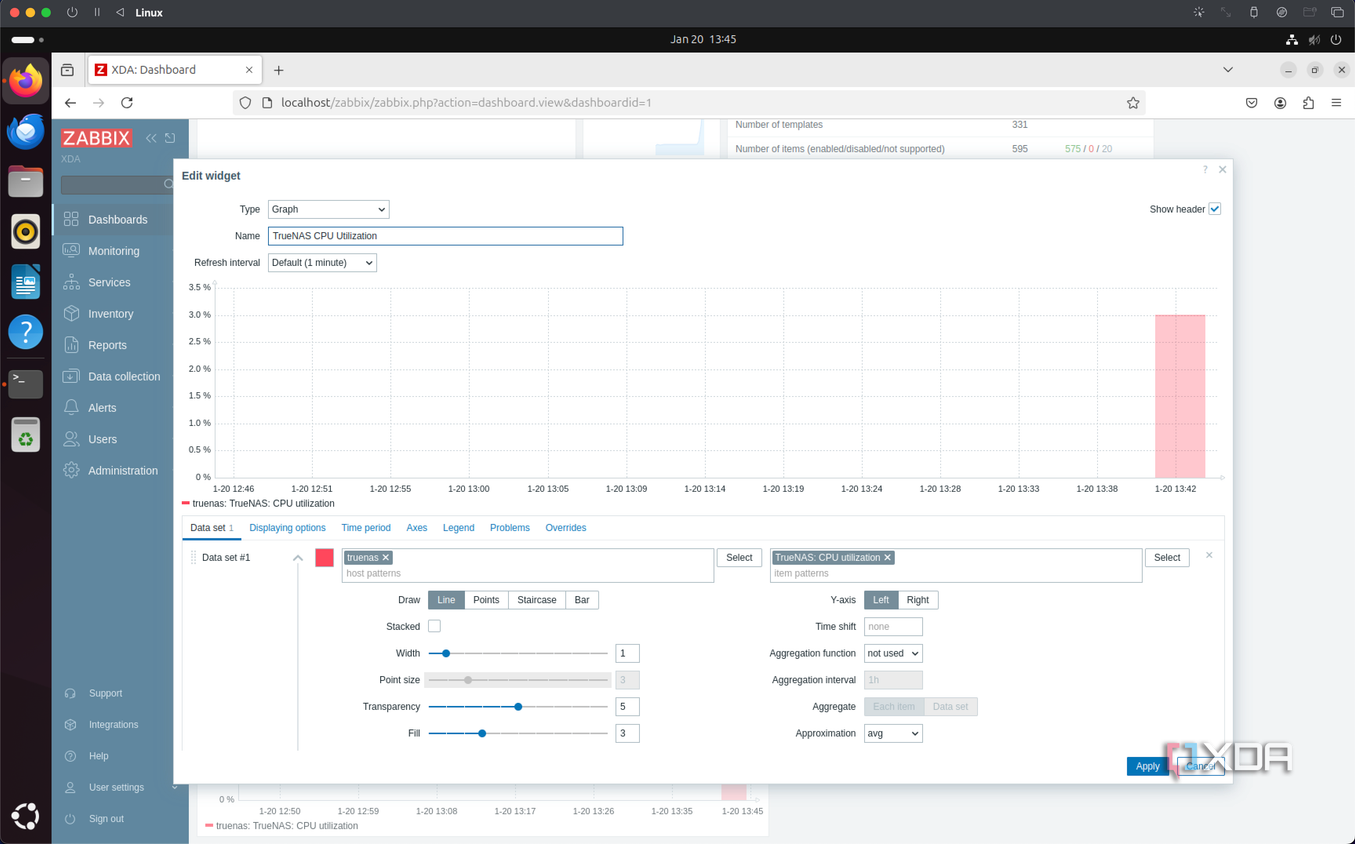Open the data set red color swatch
This screenshot has width=1355, height=844.
[x=324, y=558]
